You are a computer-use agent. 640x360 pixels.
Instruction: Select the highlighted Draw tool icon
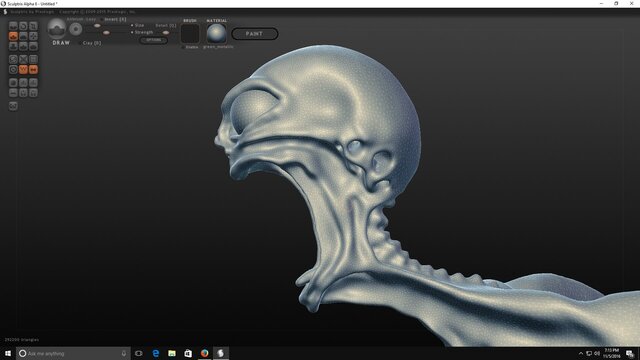13,36
